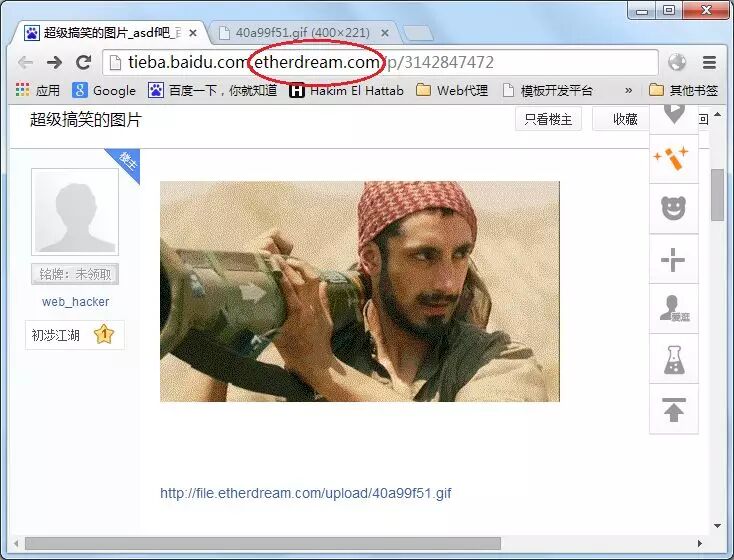
Task: Click the magic wand sidebar icon
Action: 674,158
